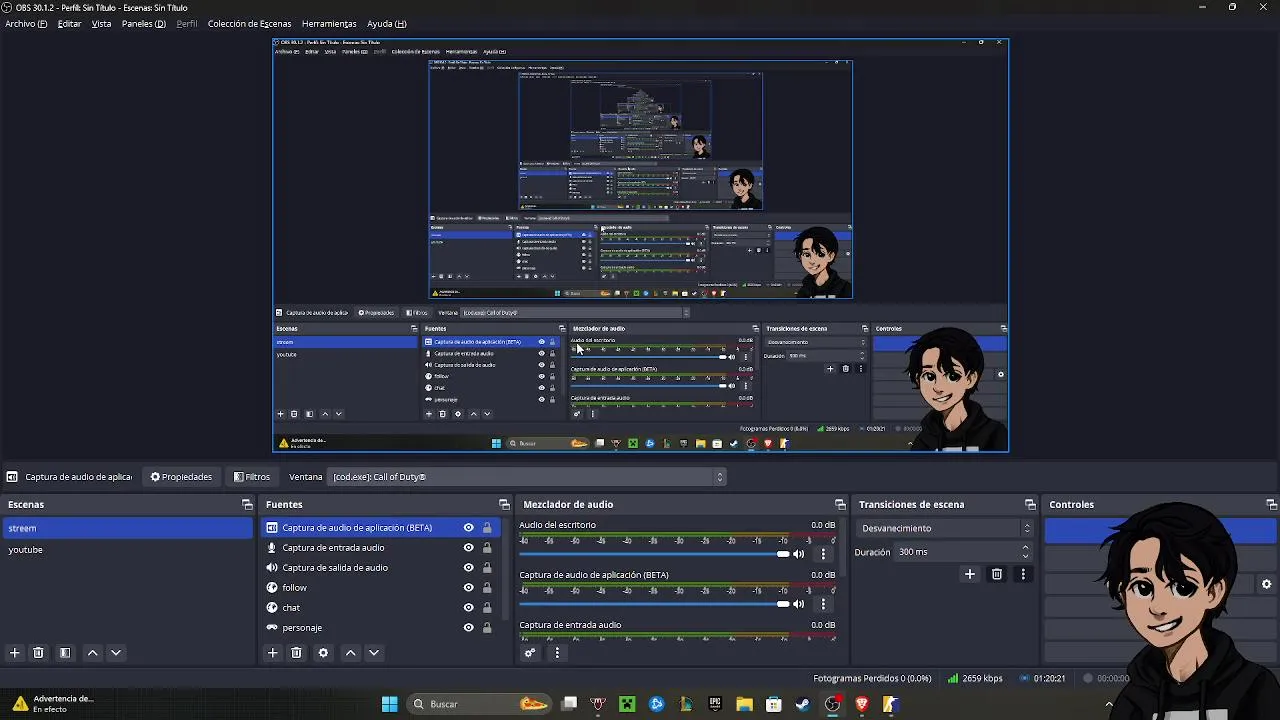
Task: Float the Fuentes dock panel
Action: [x=504, y=505]
